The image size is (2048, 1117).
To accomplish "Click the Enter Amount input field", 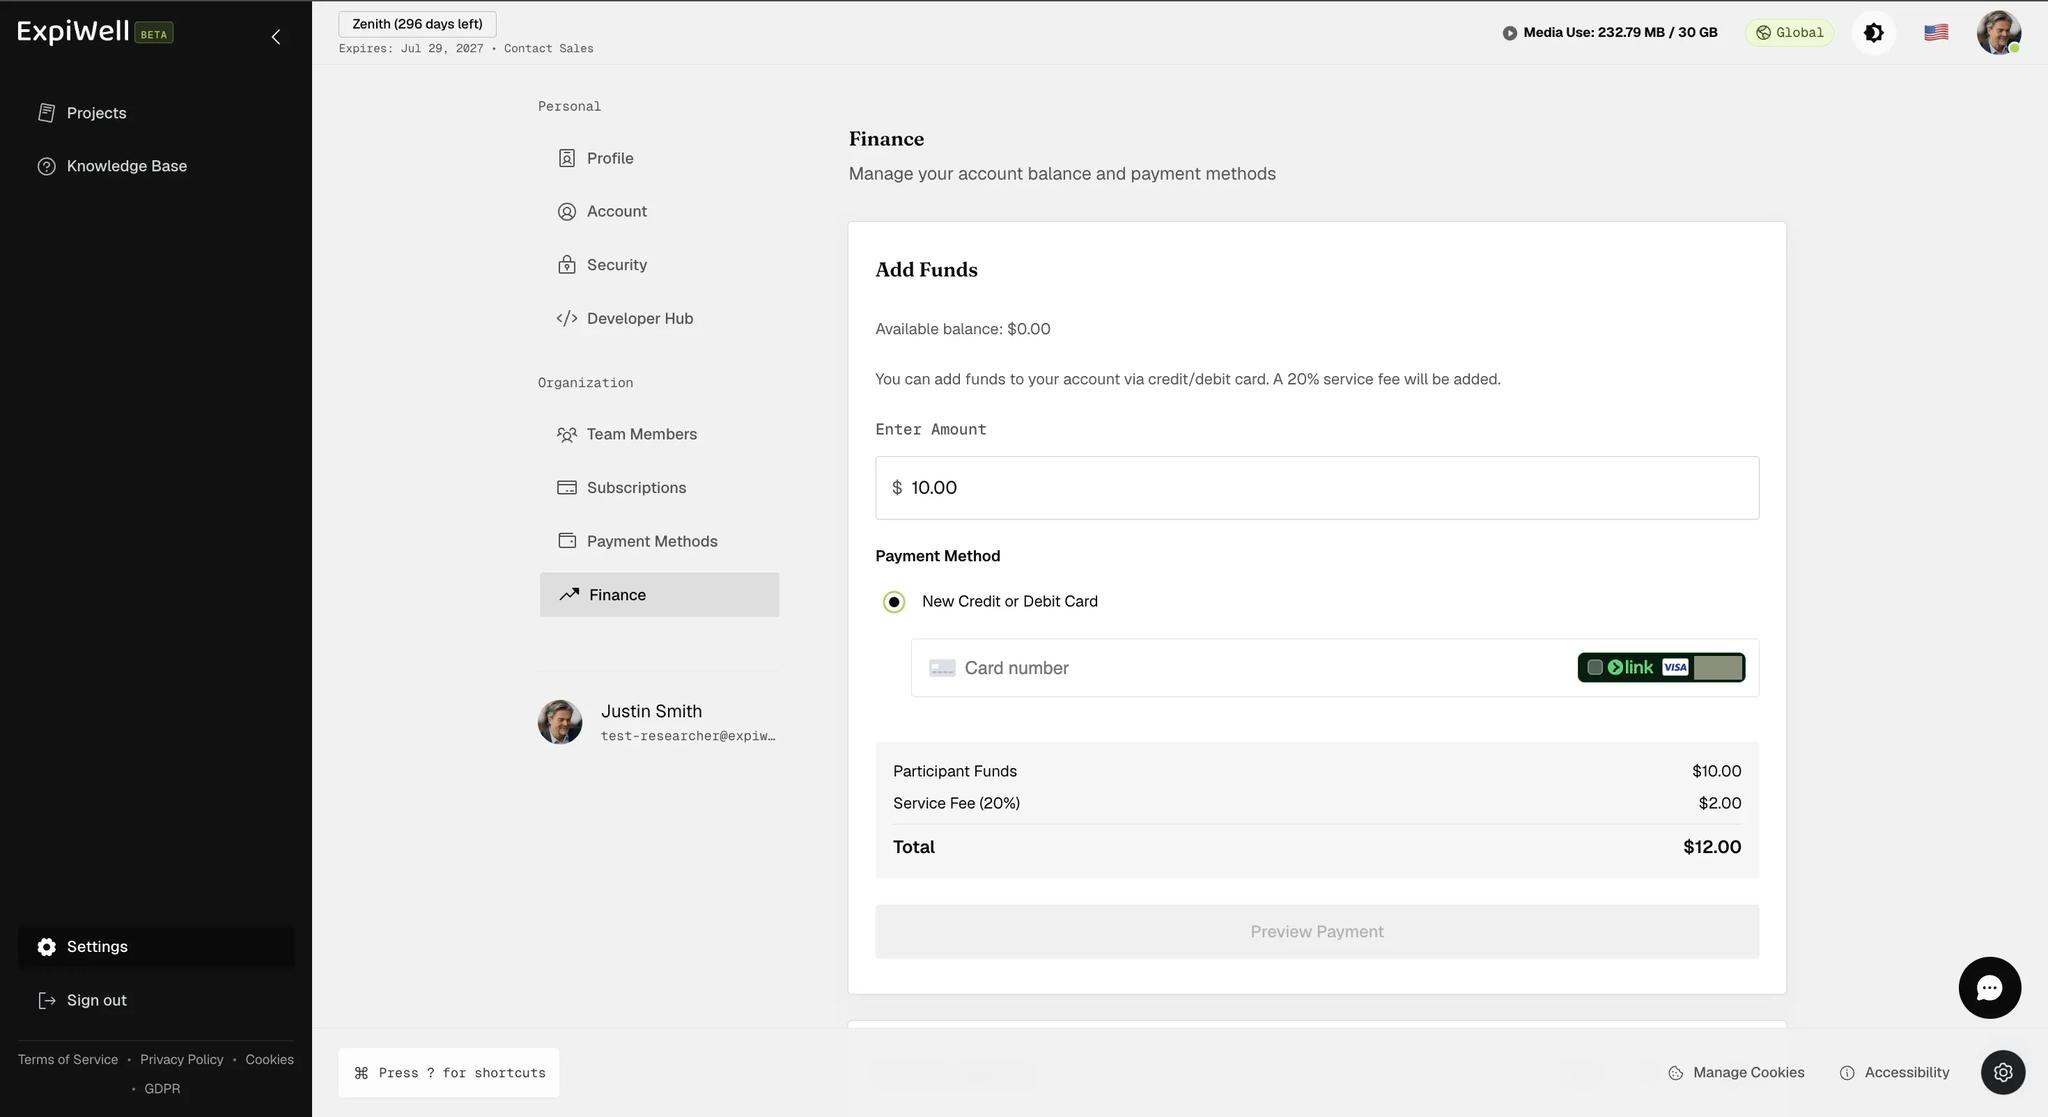I will (1317, 488).
